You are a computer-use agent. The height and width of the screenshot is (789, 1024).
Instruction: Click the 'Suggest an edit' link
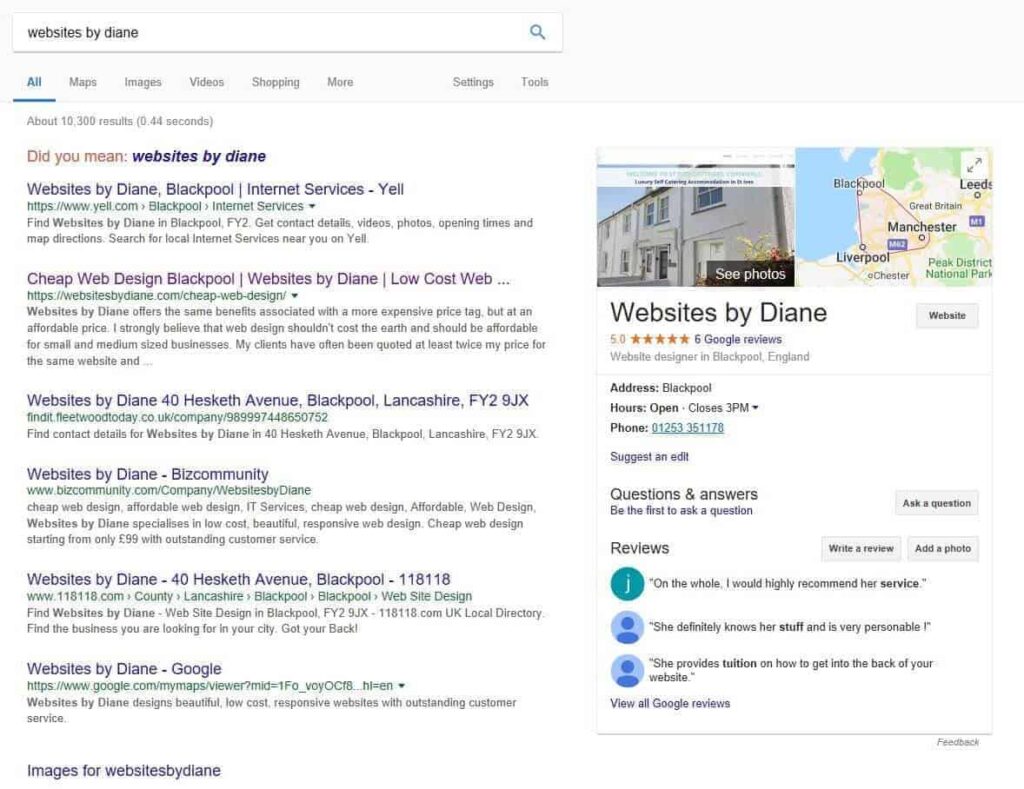[649, 457]
